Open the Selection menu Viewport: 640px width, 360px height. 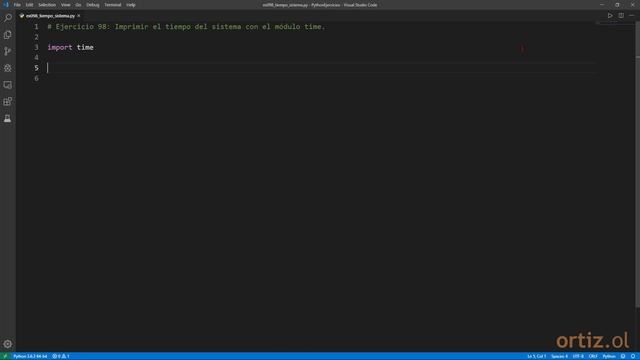(x=47, y=5)
